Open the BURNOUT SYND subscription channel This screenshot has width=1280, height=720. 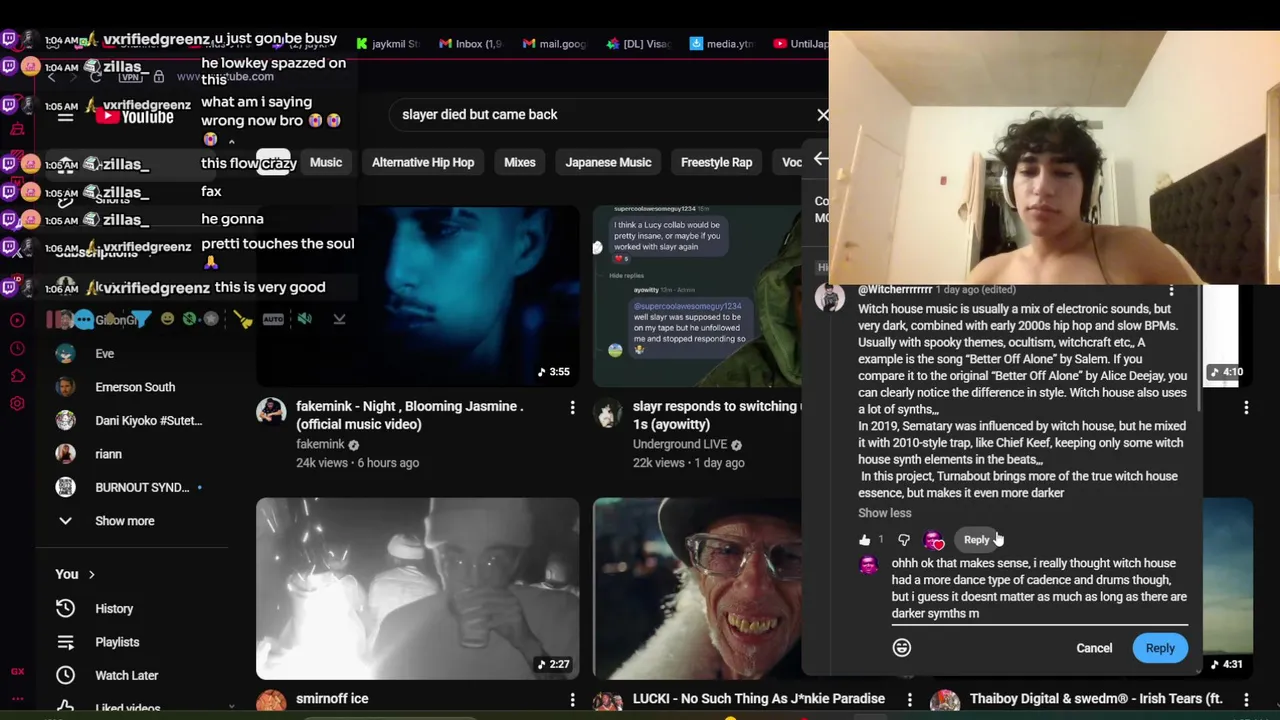pyautogui.click(x=141, y=487)
